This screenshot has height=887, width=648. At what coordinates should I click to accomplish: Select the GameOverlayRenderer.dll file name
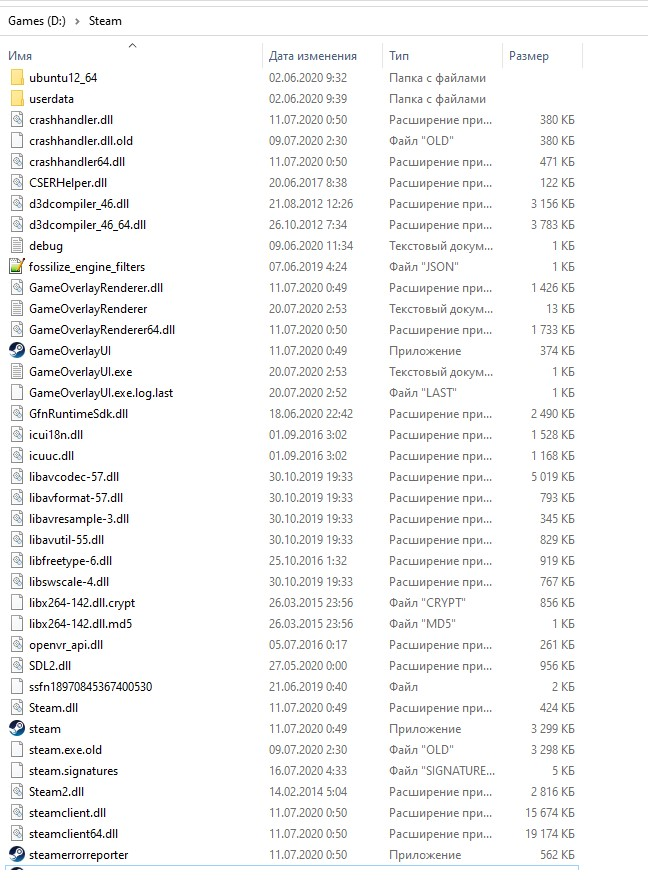tap(96, 287)
